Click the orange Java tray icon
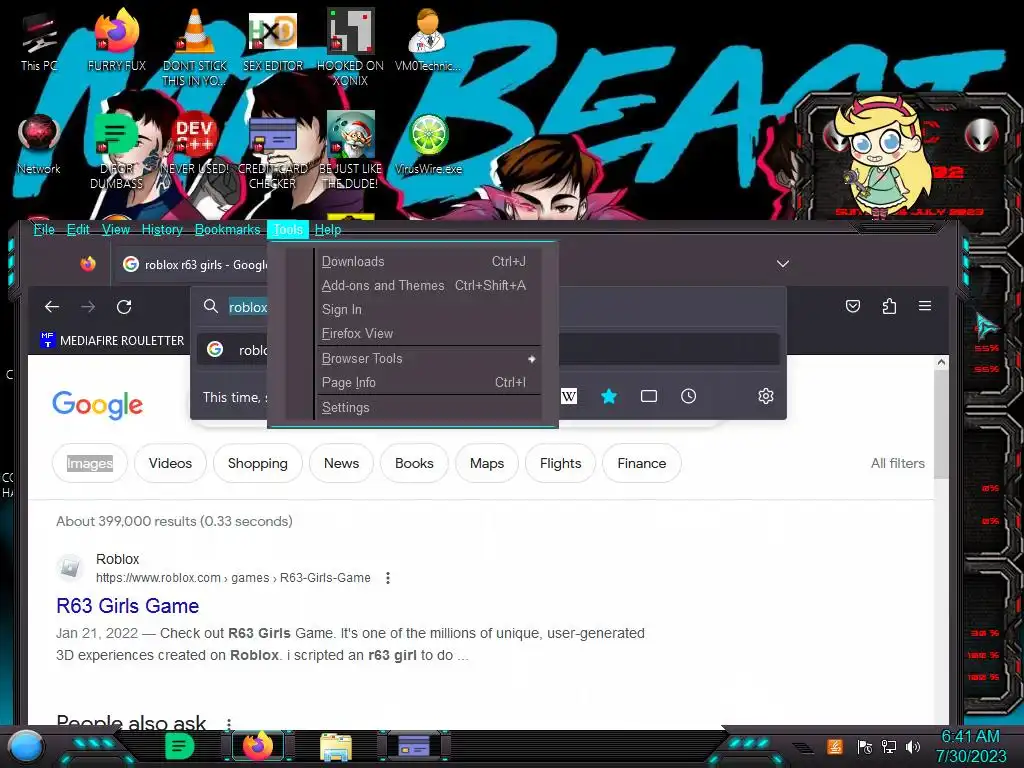This screenshot has width=1024, height=768. pyautogui.click(x=835, y=746)
